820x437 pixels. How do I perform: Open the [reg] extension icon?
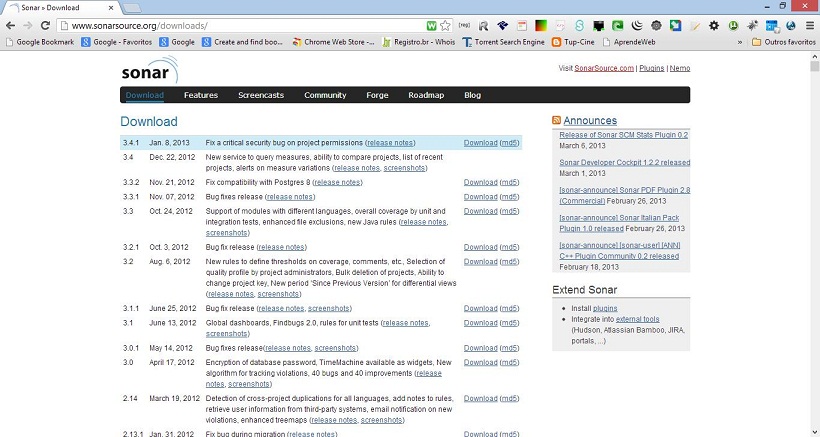(x=464, y=25)
